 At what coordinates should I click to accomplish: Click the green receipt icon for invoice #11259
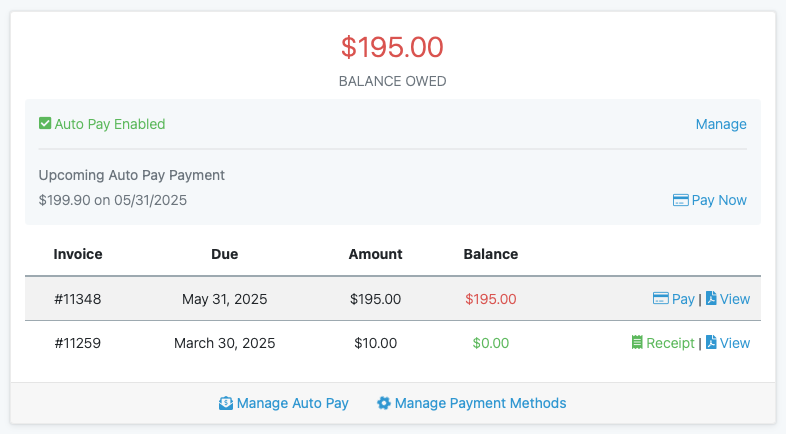click(x=636, y=343)
